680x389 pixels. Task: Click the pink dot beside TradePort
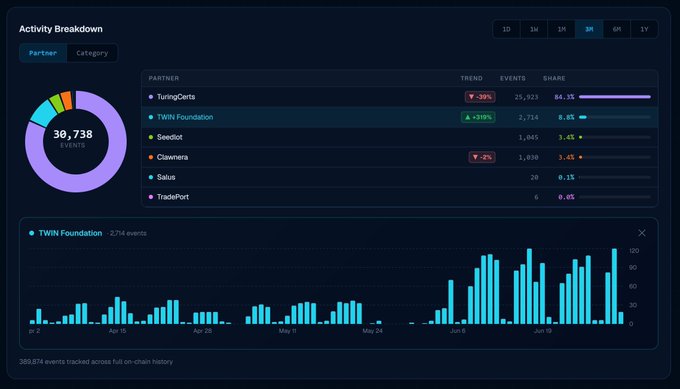click(150, 197)
